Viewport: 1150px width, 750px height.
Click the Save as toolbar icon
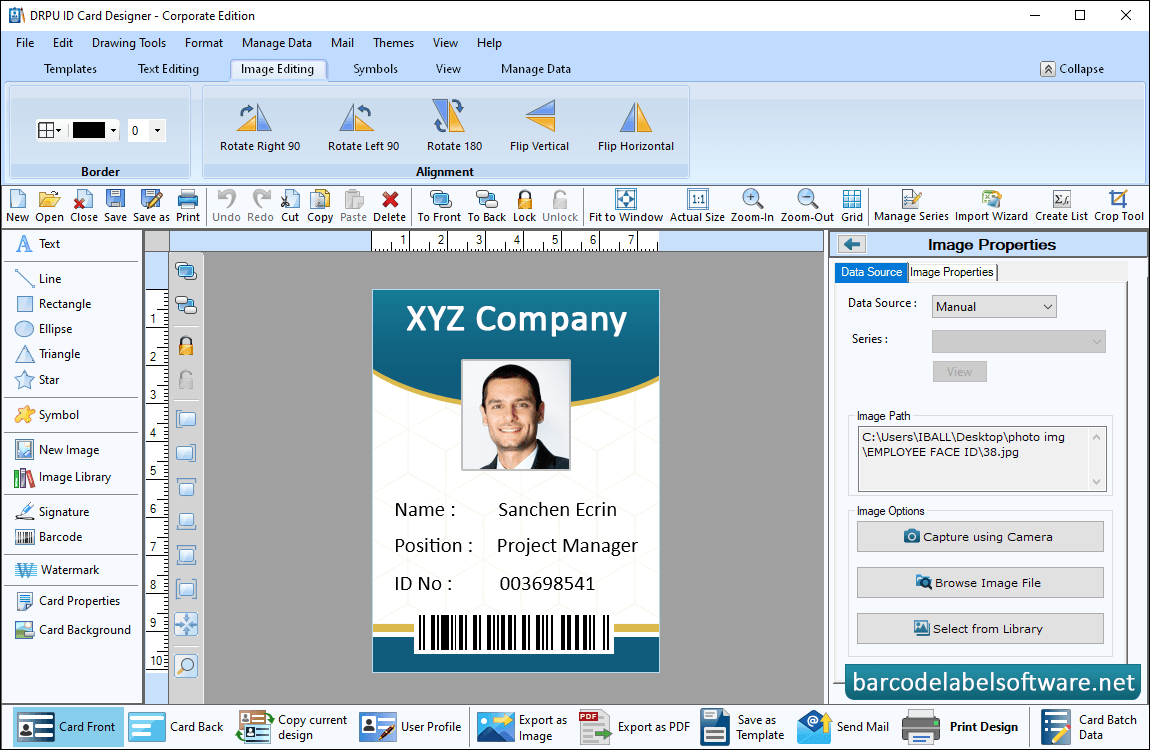click(x=151, y=205)
